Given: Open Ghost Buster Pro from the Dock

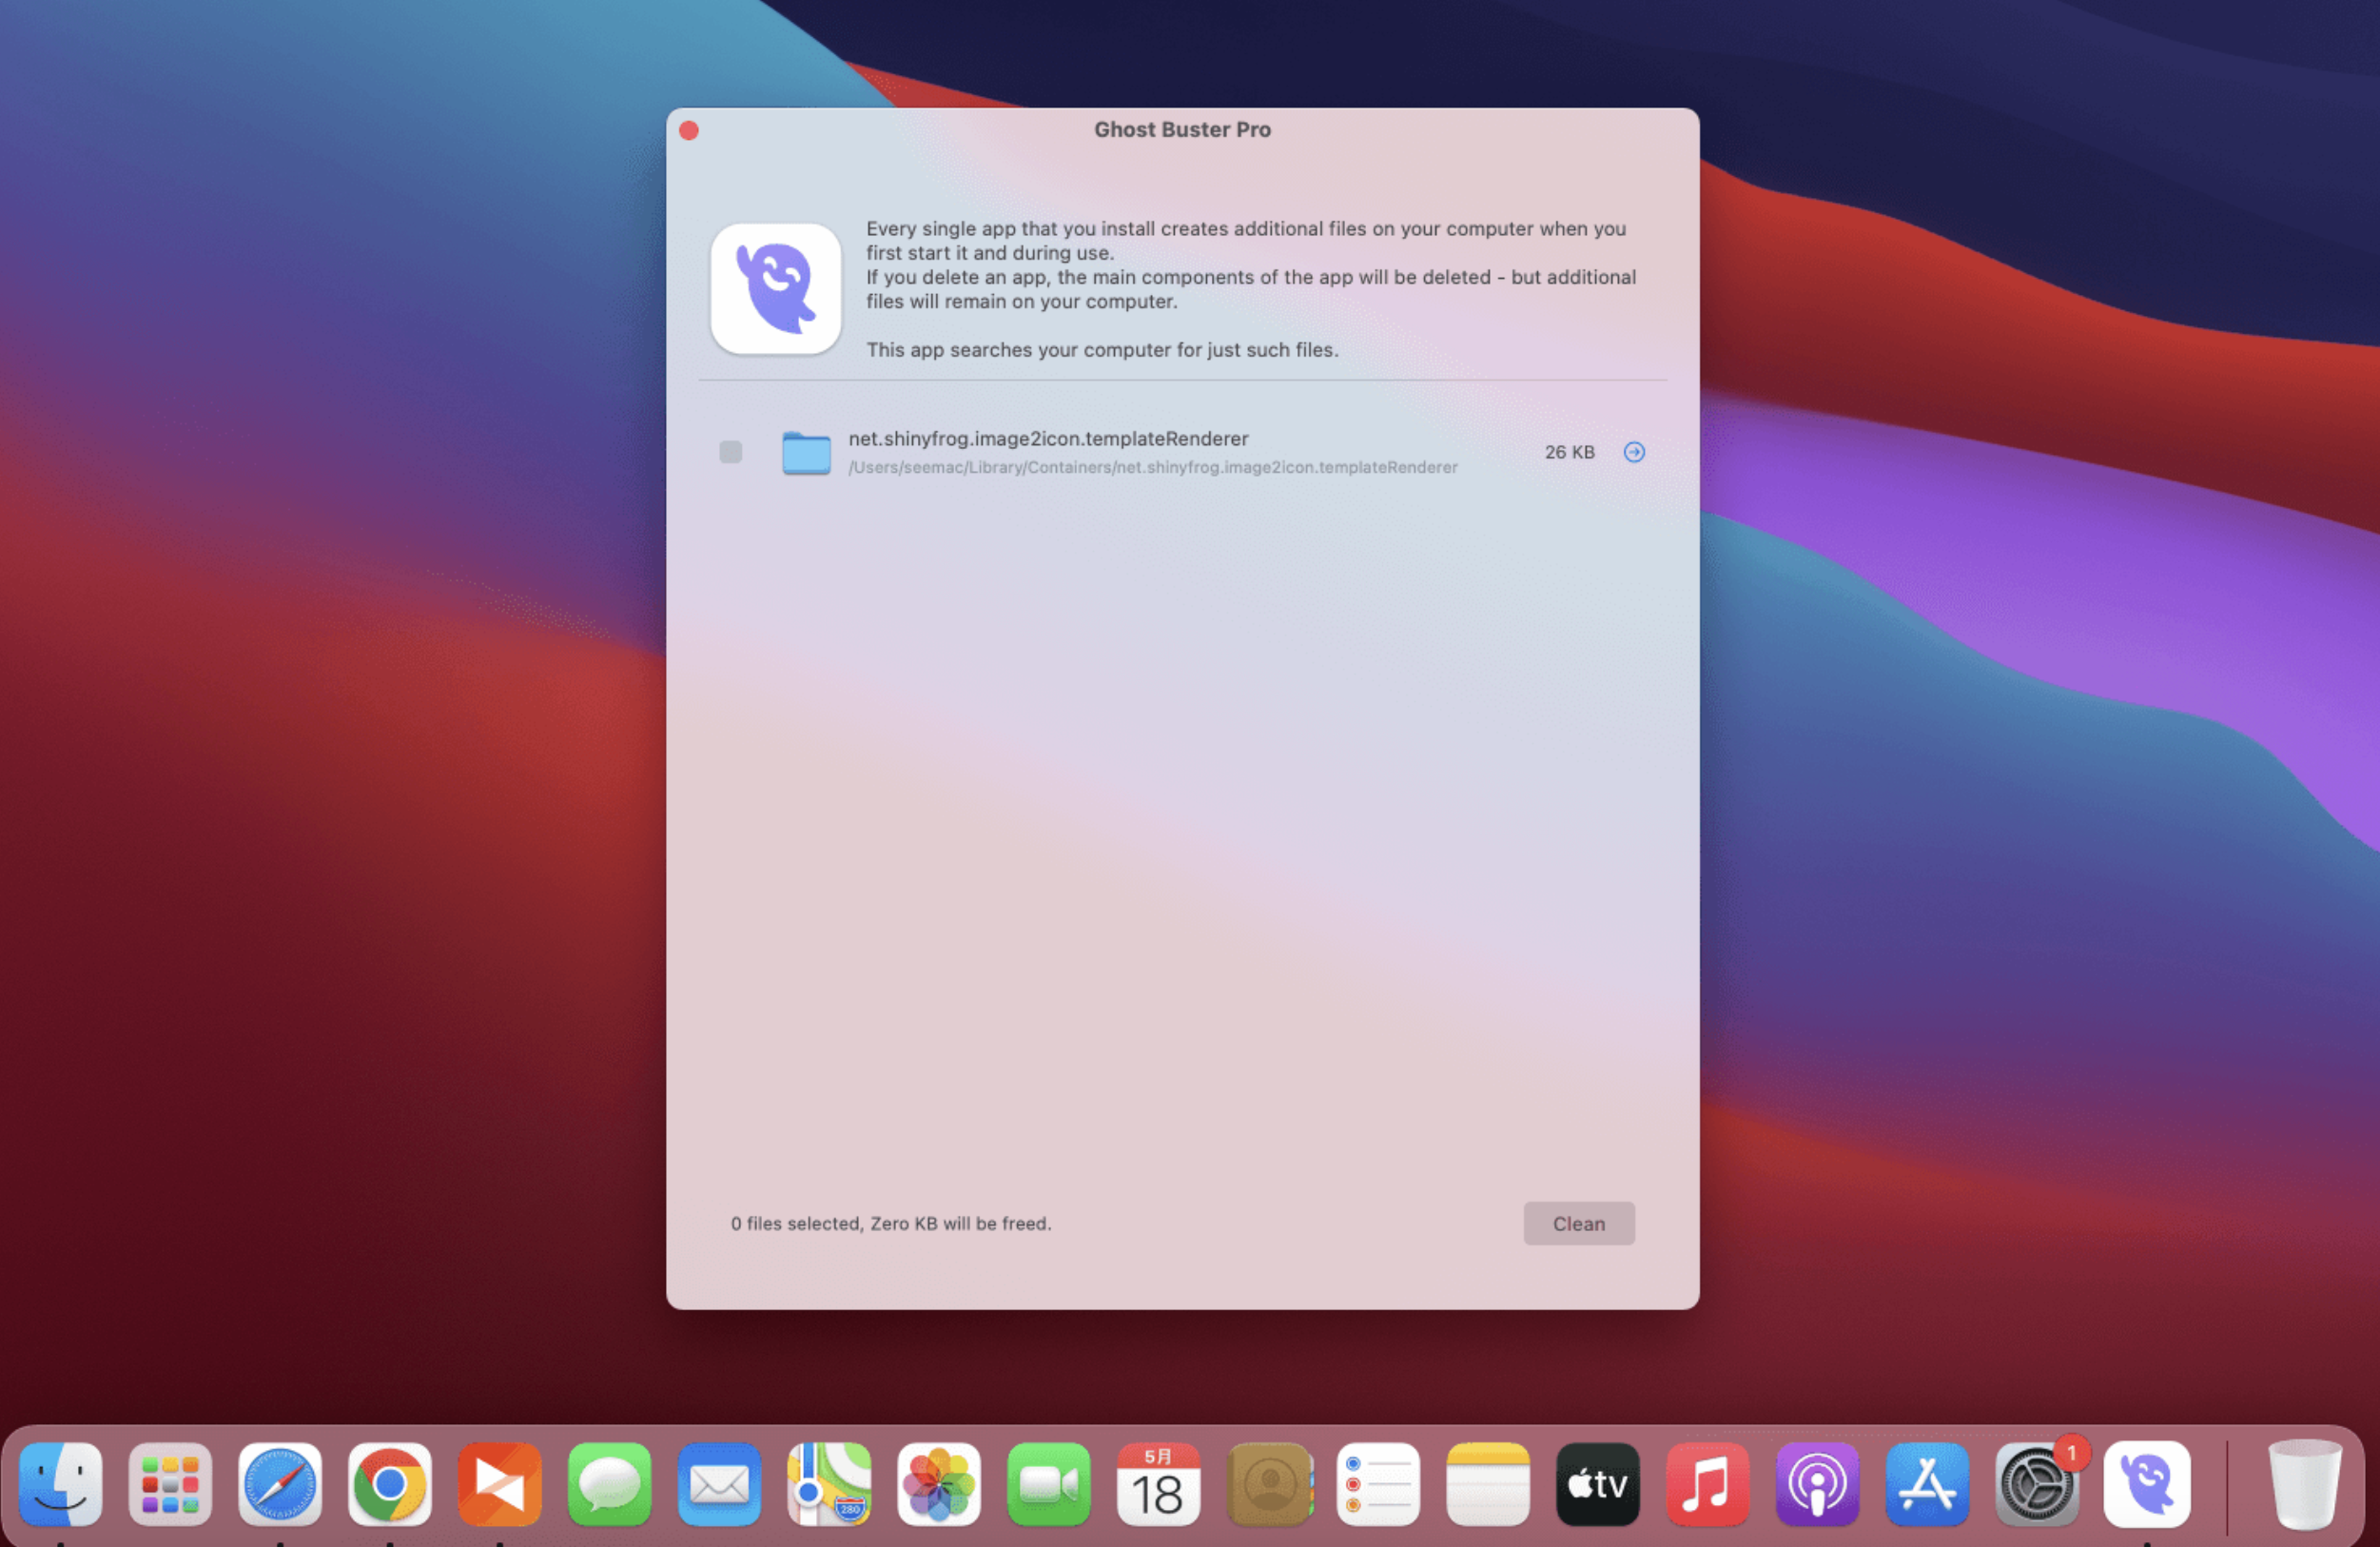Looking at the screenshot, I should point(2148,1485).
